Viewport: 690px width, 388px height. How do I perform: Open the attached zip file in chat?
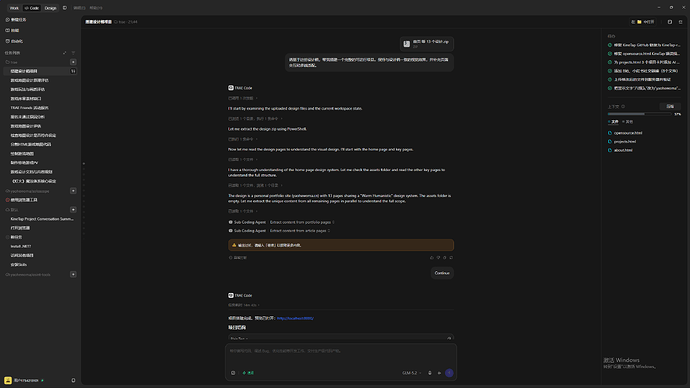(427, 44)
